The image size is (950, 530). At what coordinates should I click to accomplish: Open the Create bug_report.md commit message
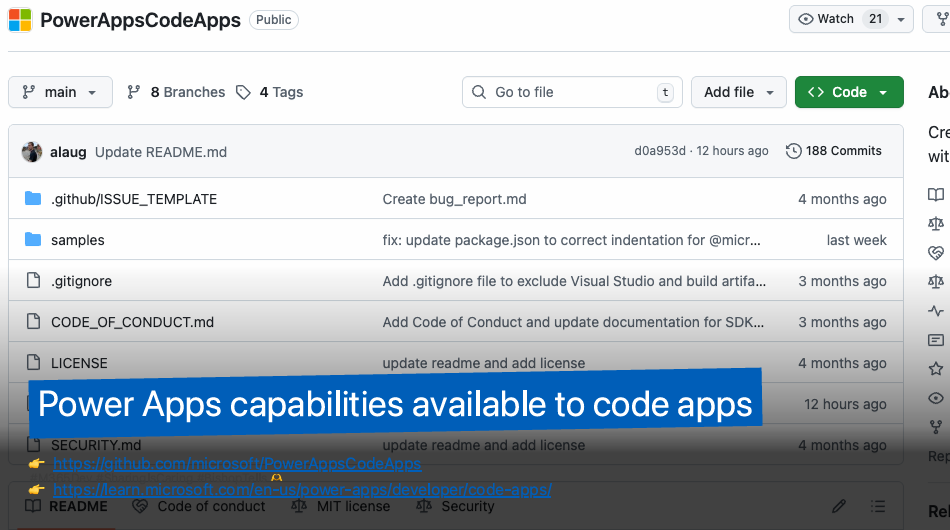tap(454, 199)
